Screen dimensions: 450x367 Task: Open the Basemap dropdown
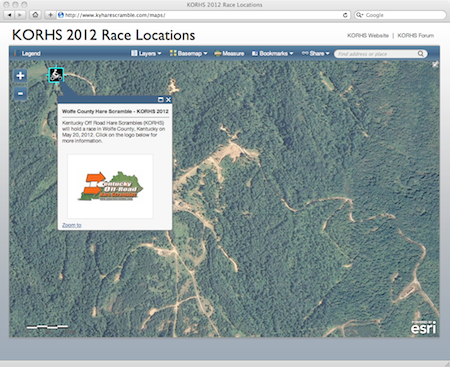tap(188, 53)
